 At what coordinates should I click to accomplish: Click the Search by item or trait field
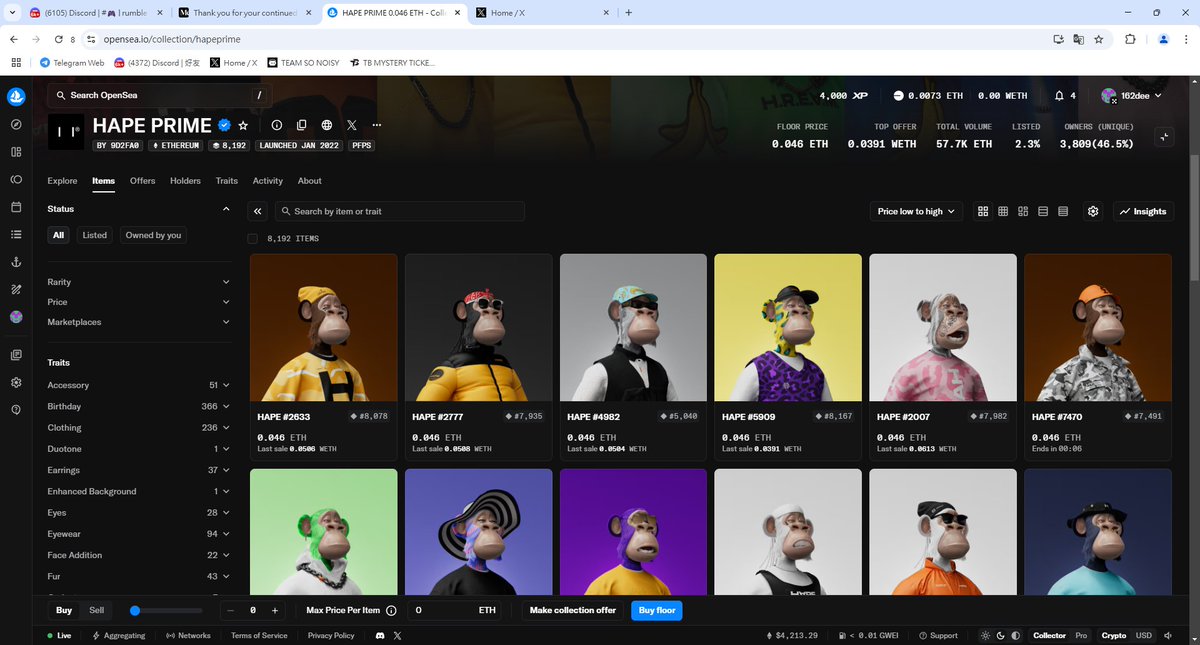click(400, 211)
